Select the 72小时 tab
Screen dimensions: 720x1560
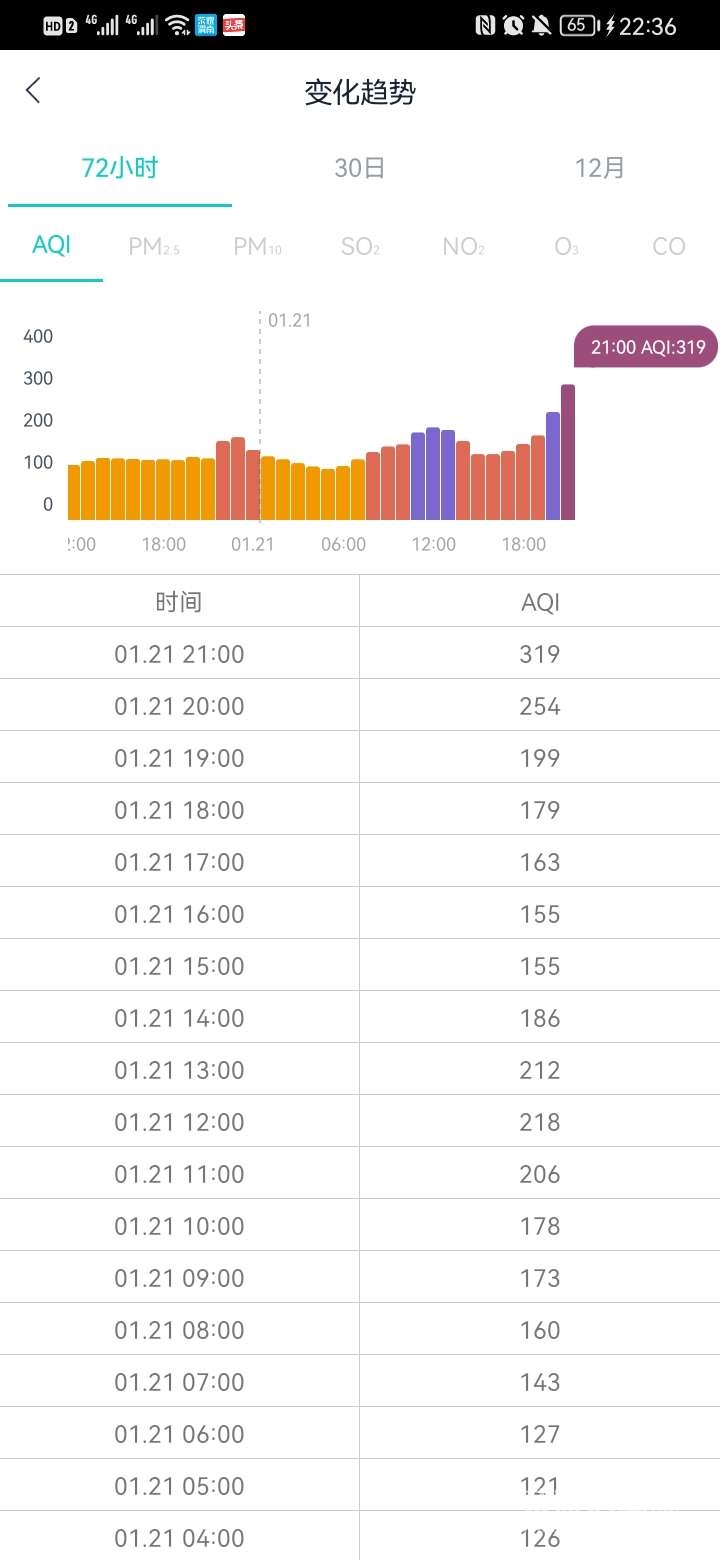pos(120,168)
